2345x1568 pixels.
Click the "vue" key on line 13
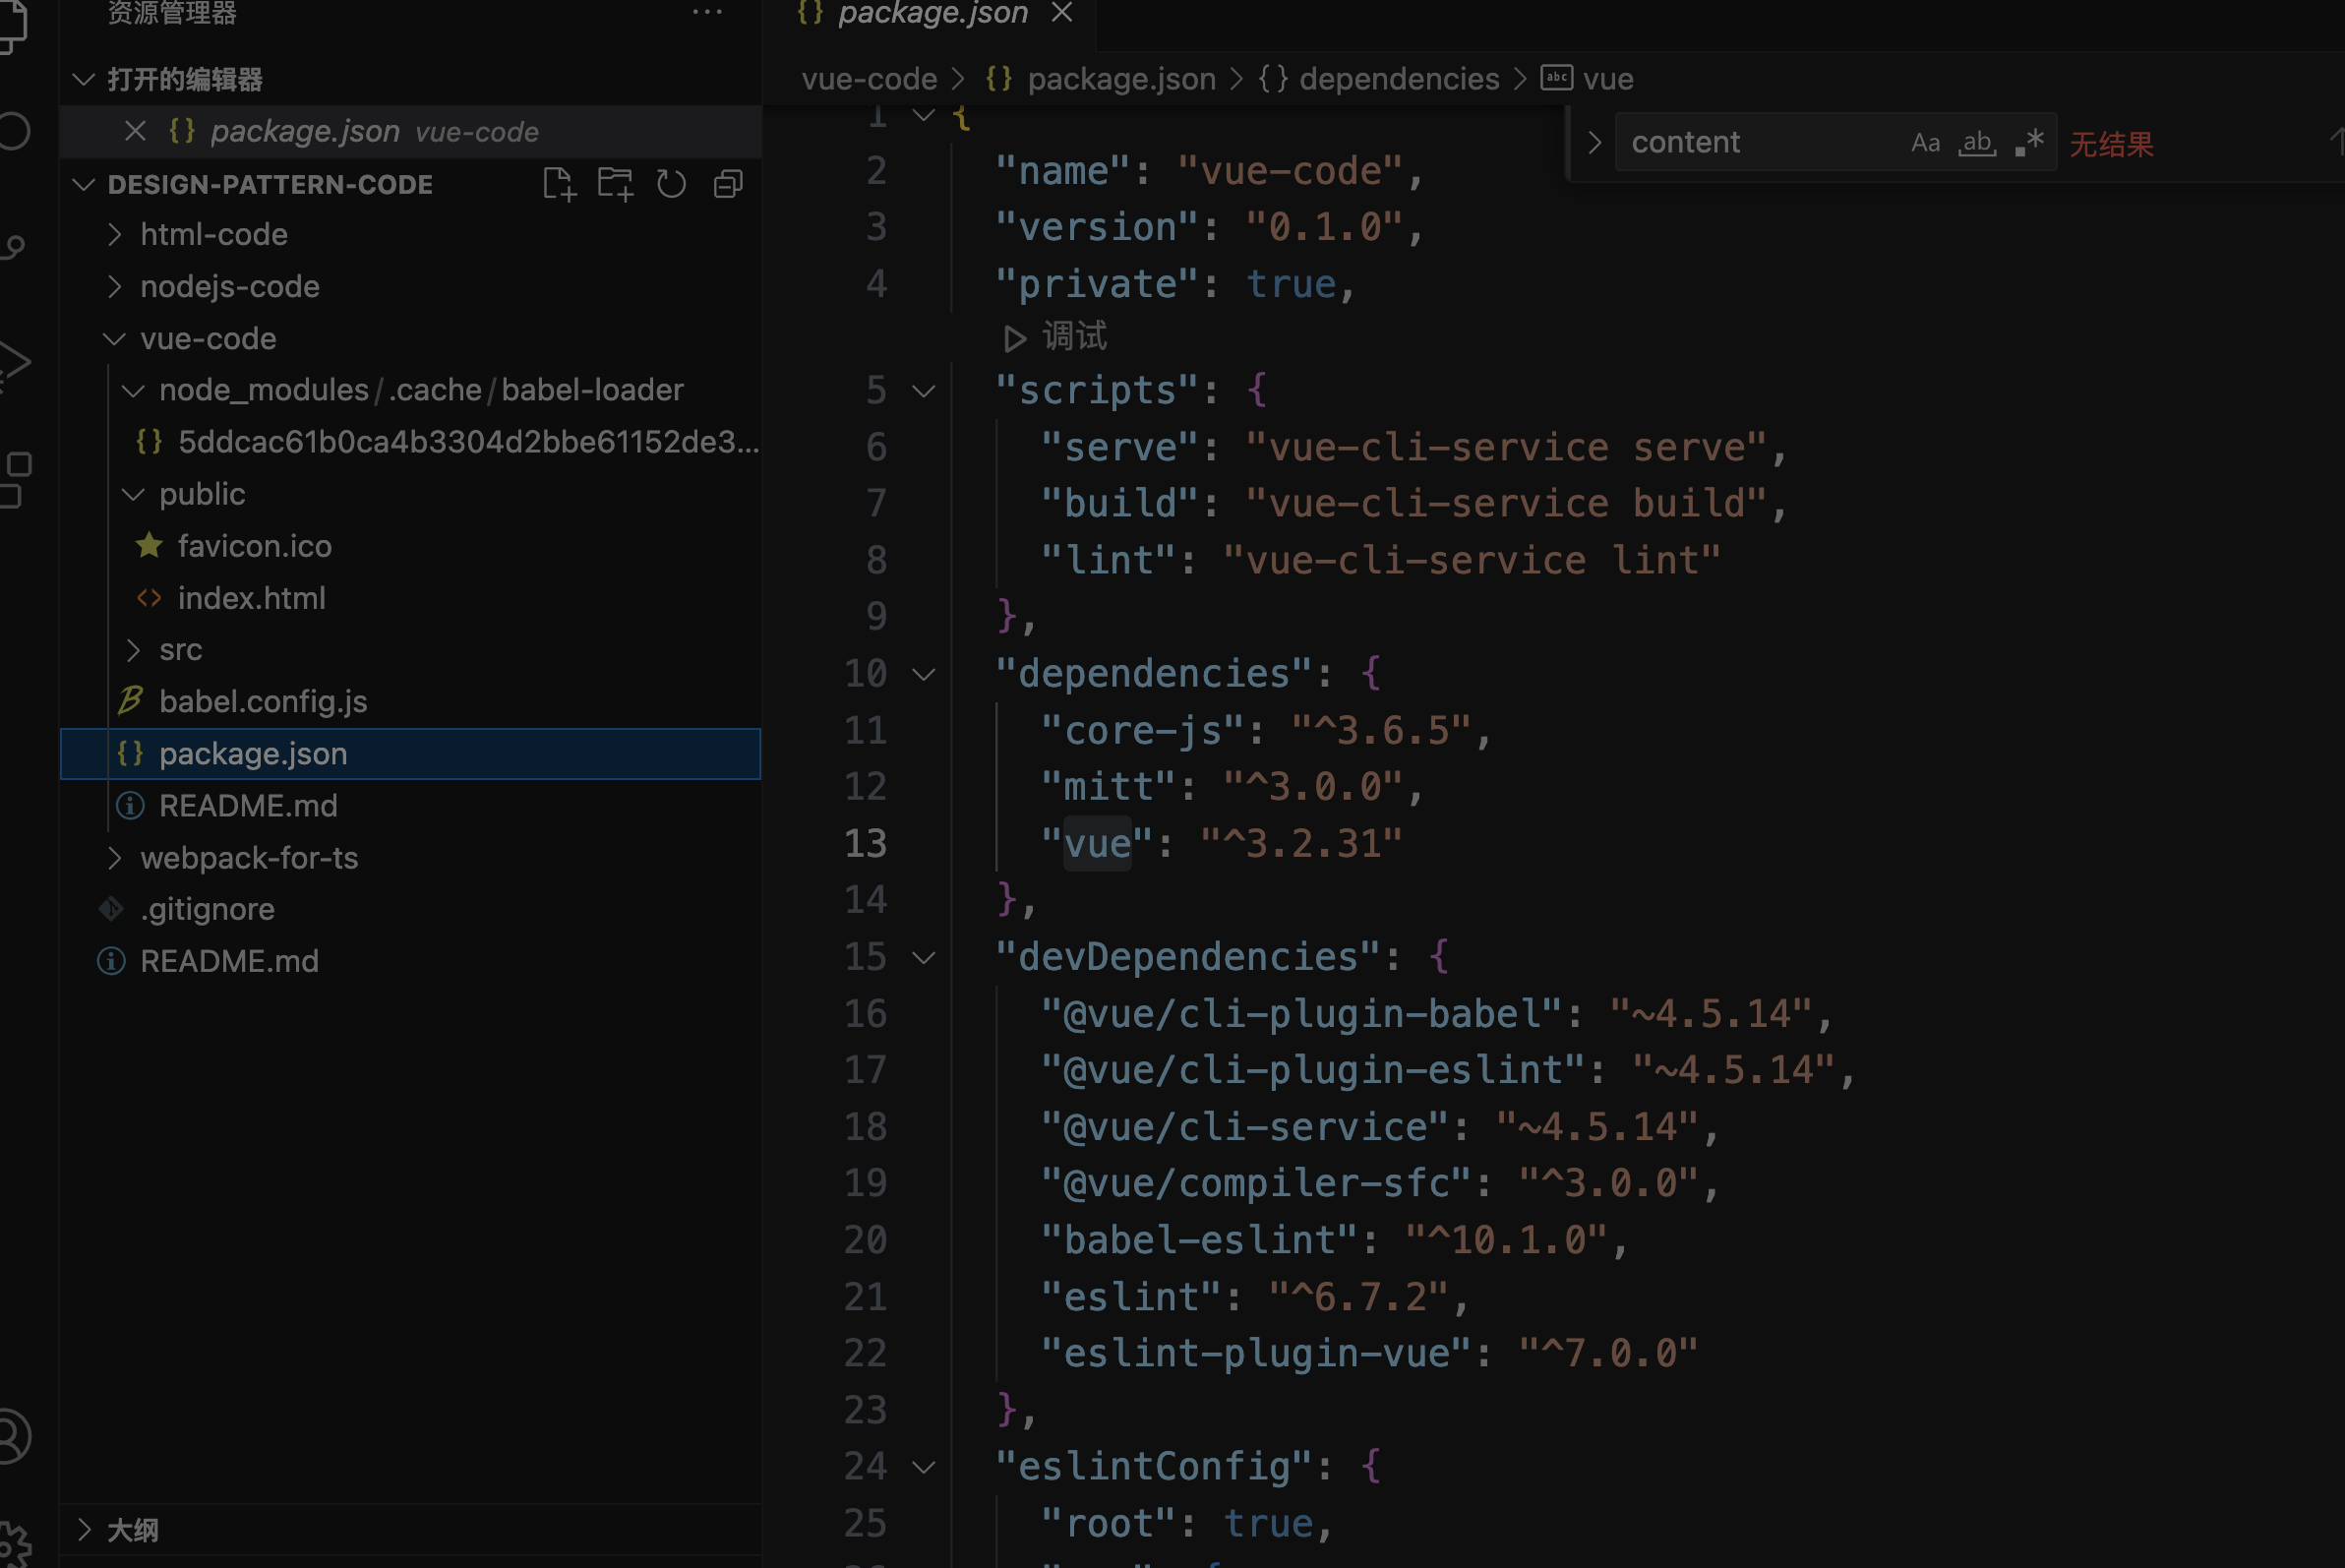coord(1097,844)
